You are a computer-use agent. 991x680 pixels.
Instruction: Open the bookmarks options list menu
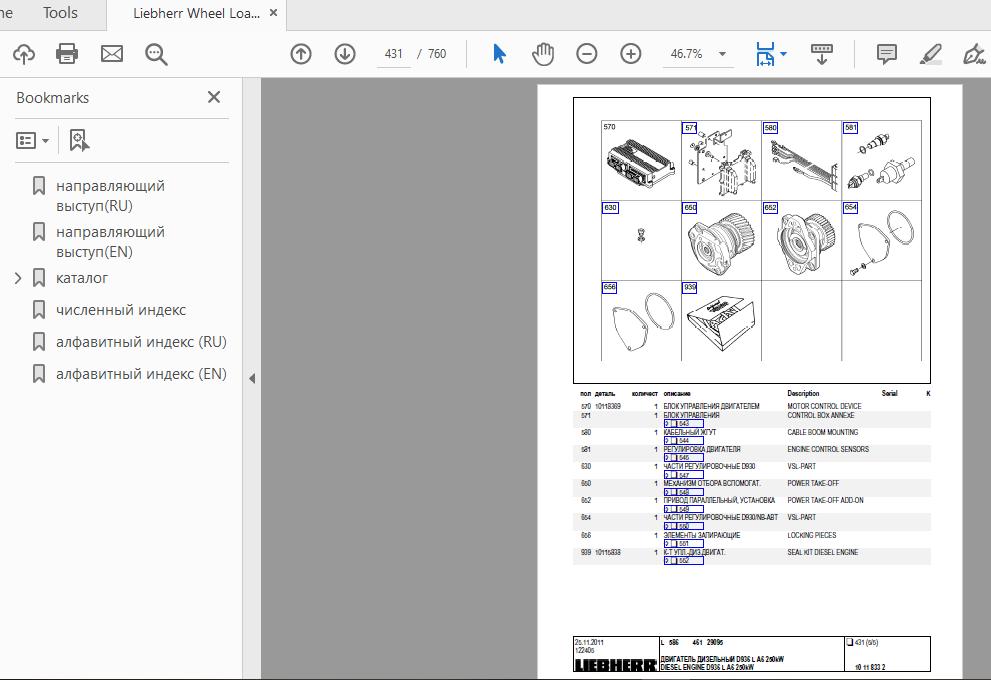click(x=32, y=140)
